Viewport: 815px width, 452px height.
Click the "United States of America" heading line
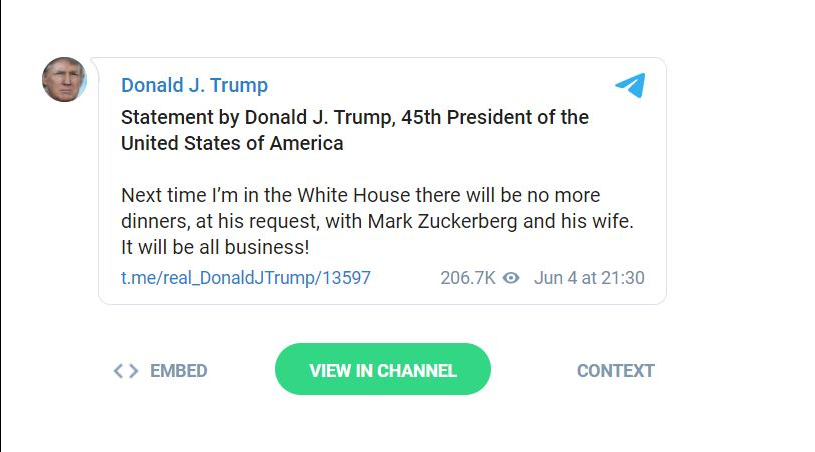pos(232,143)
